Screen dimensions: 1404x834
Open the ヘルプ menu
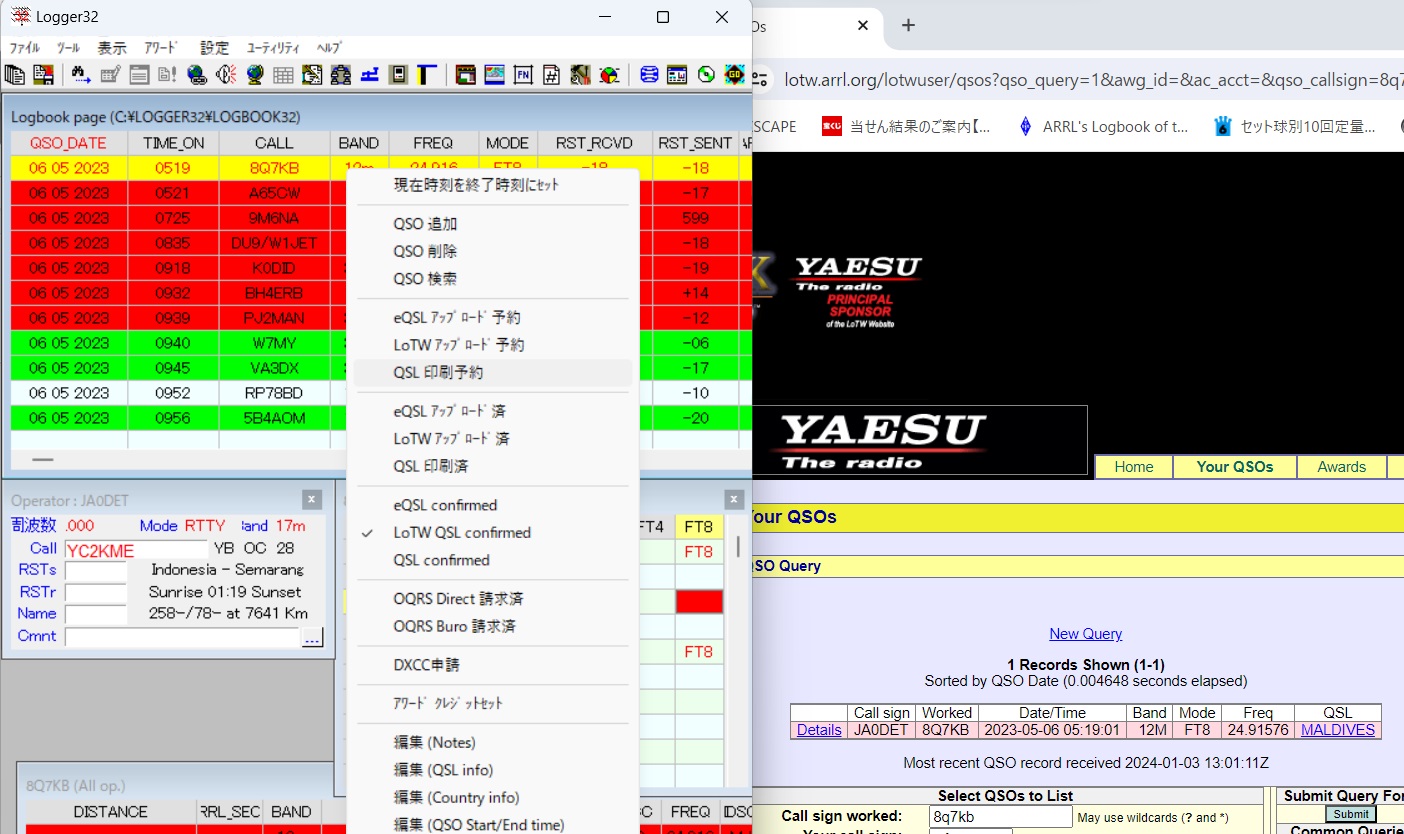pyautogui.click(x=329, y=47)
